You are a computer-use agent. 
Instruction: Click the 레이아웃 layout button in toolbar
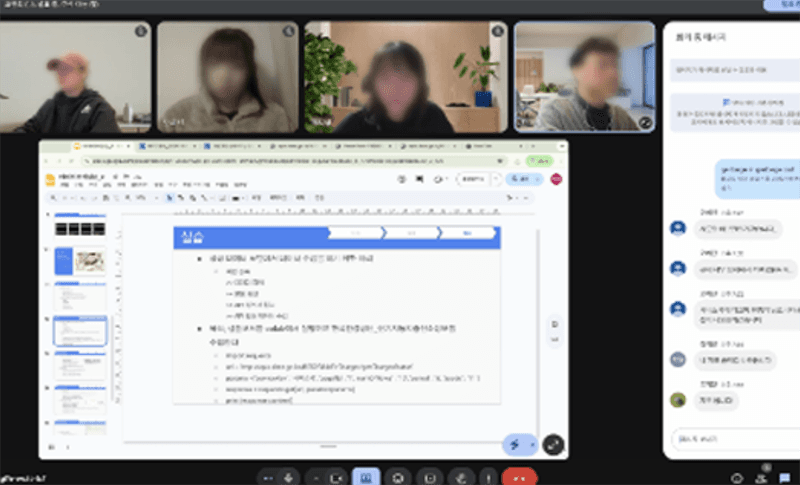(x=278, y=198)
